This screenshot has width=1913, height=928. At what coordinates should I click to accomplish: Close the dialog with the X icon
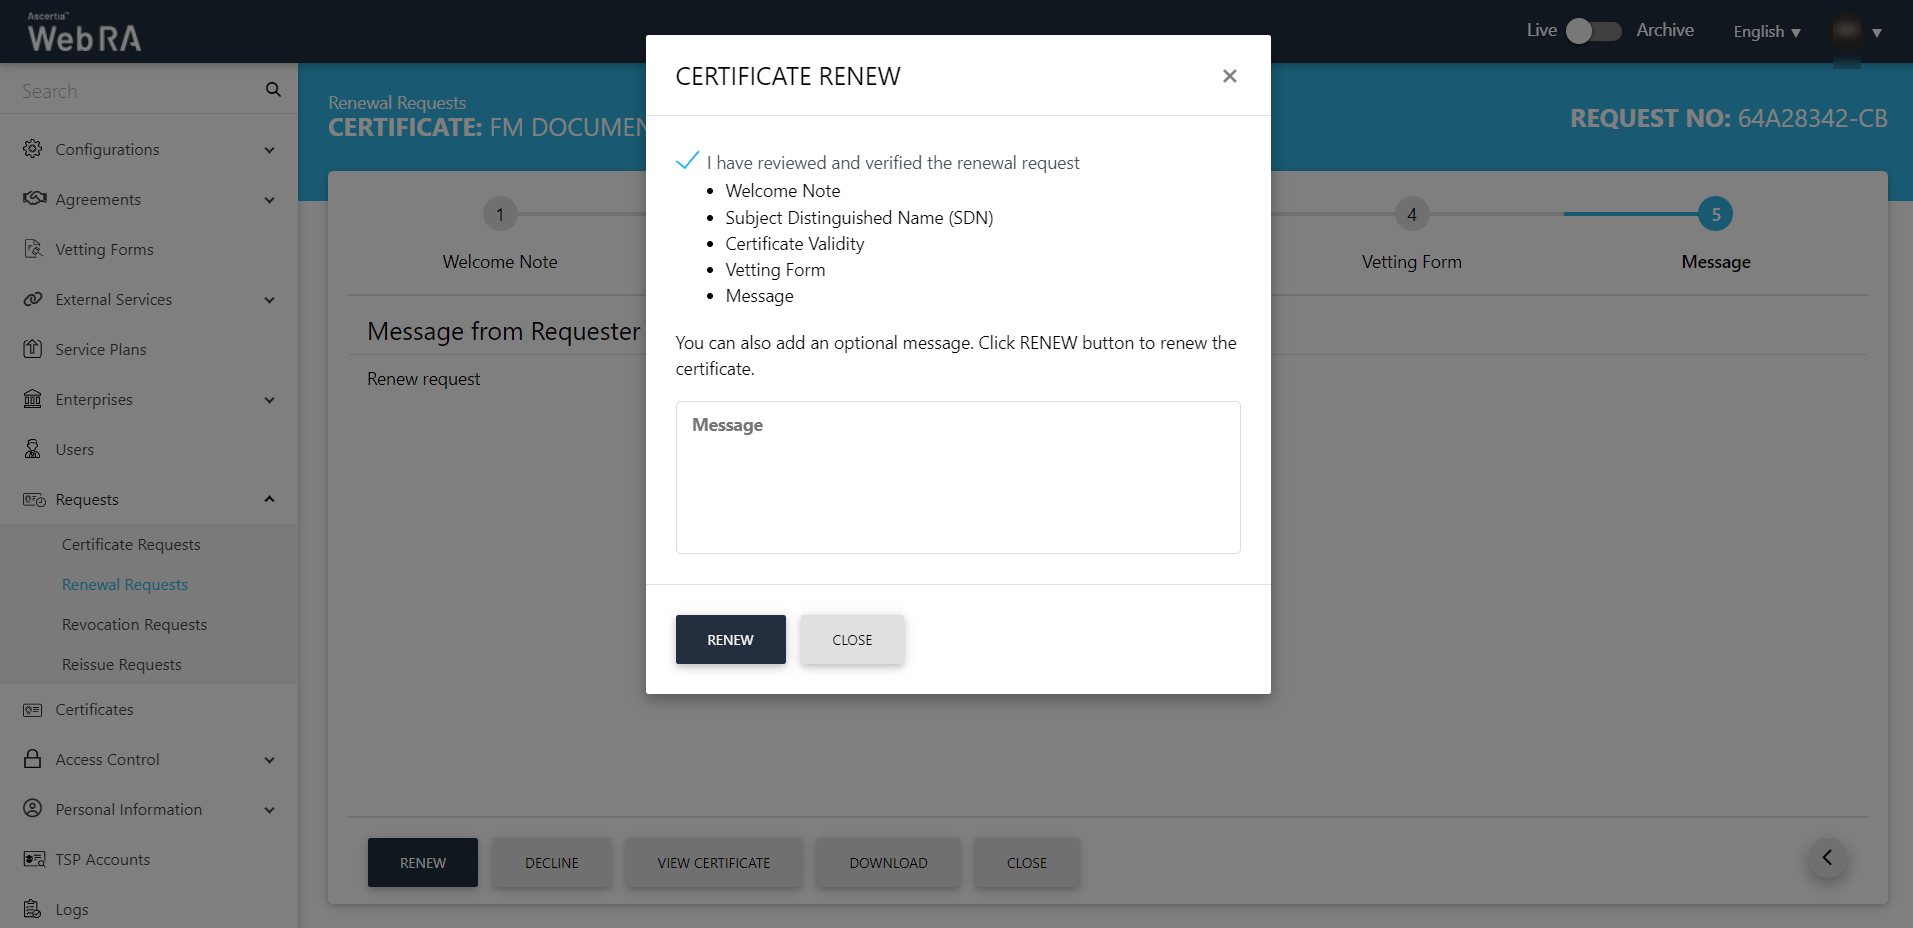[x=1229, y=76]
